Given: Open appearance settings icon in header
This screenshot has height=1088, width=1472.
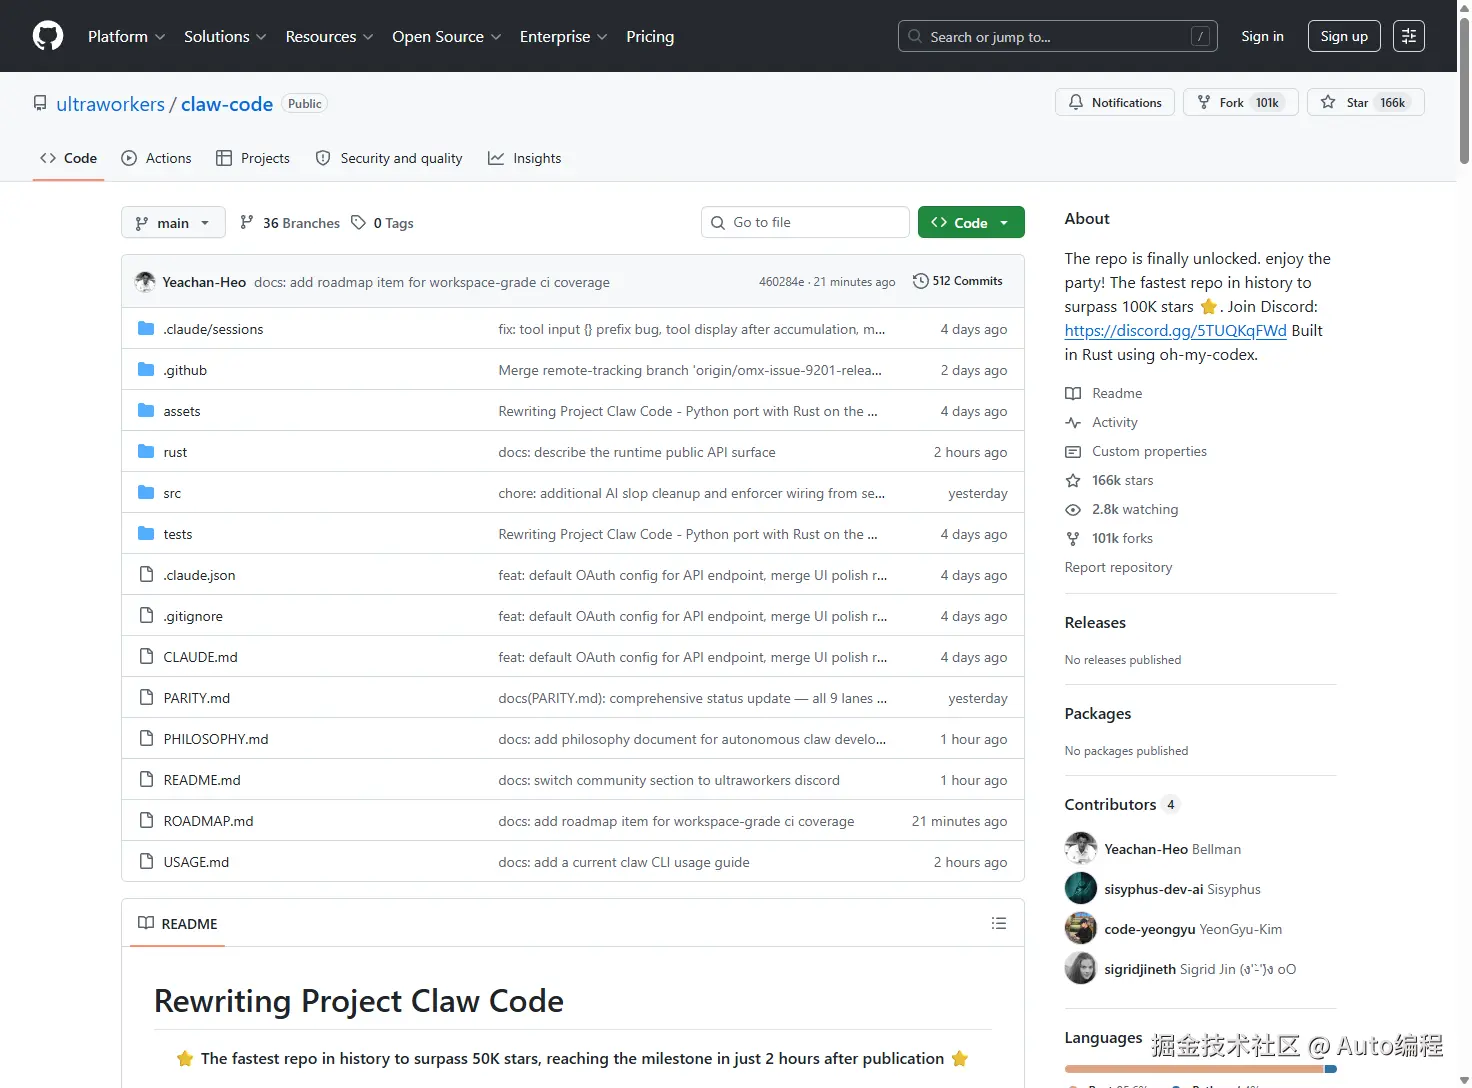Looking at the screenshot, I should [x=1409, y=36].
